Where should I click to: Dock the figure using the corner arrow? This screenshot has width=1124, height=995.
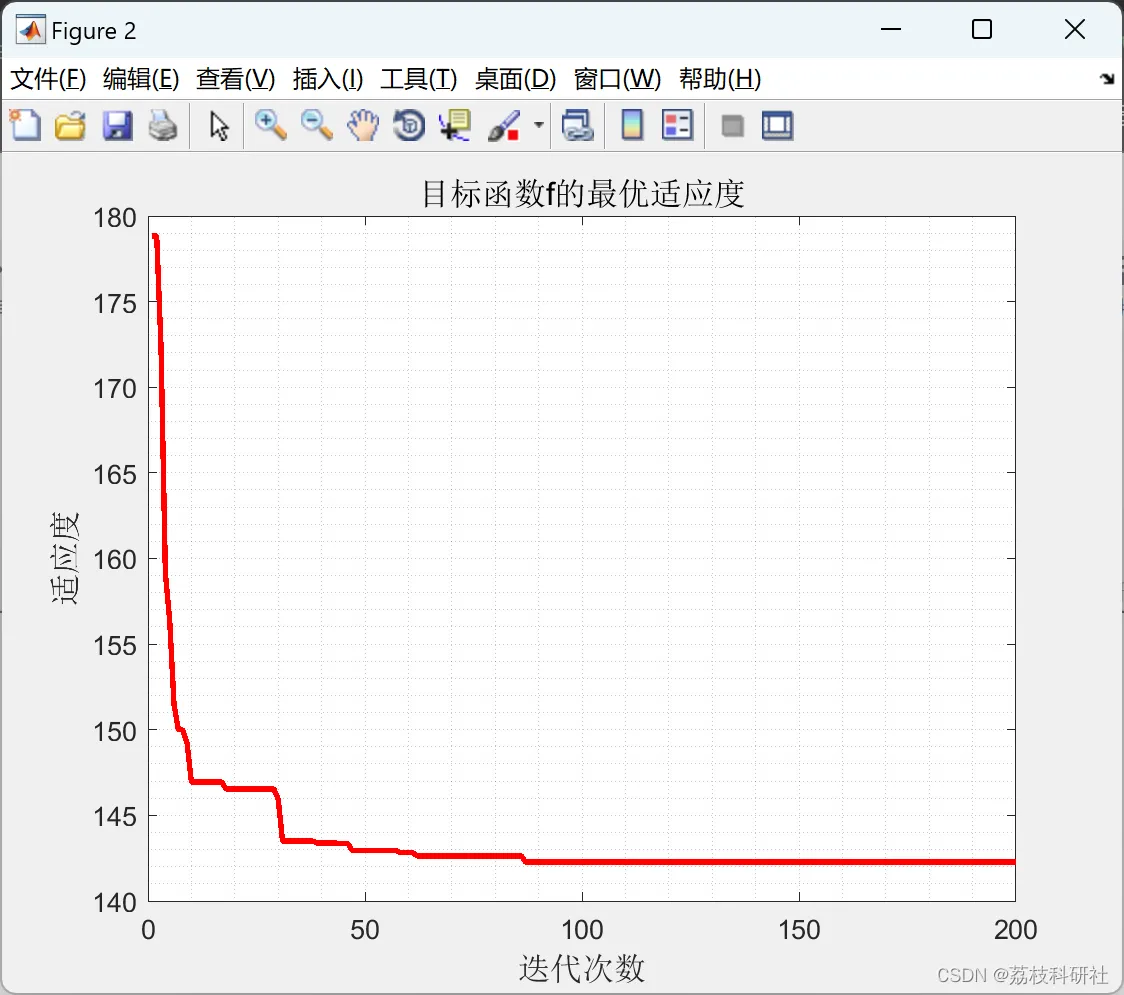(x=1108, y=79)
